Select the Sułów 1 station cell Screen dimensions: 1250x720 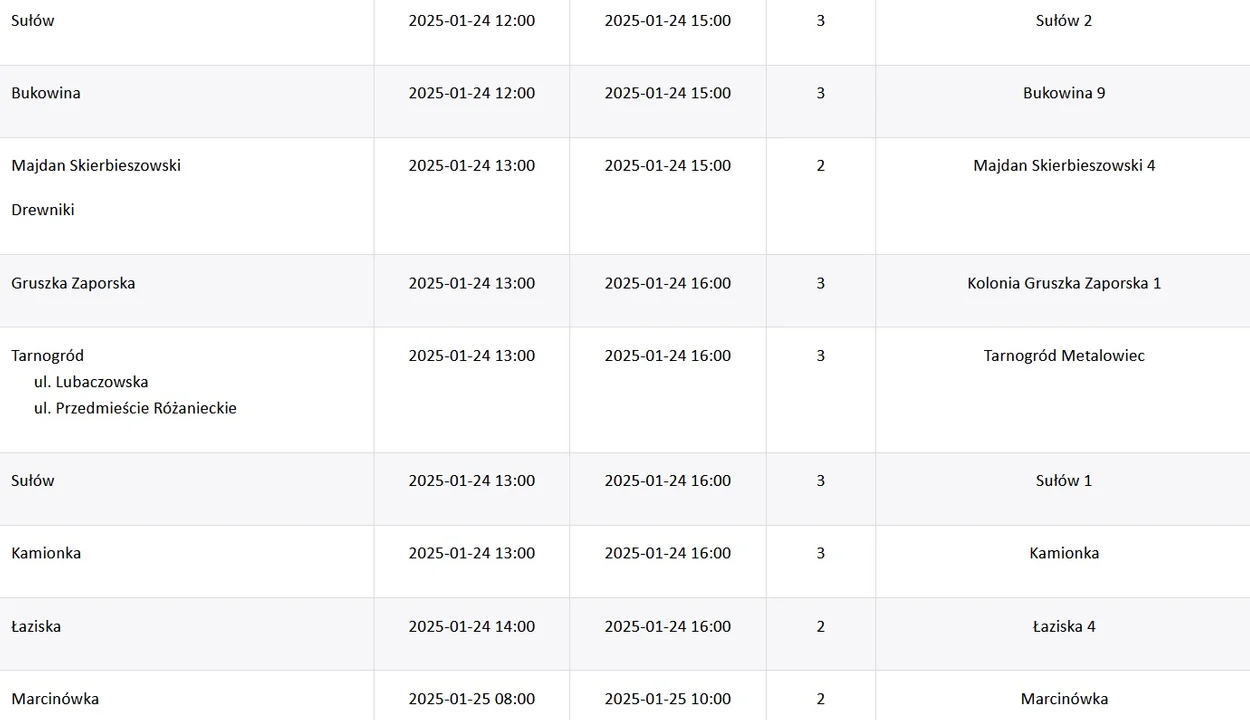1063,481
